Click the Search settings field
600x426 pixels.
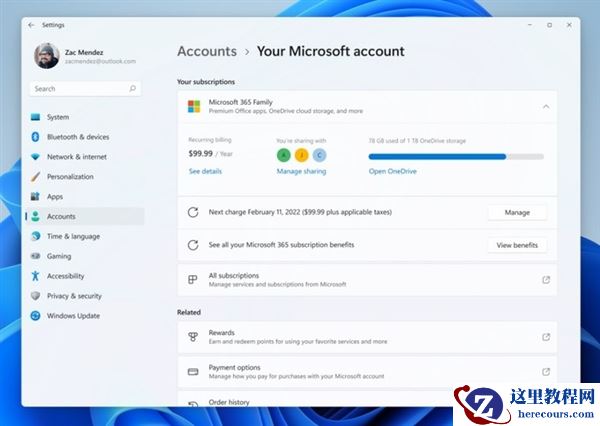(x=85, y=89)
